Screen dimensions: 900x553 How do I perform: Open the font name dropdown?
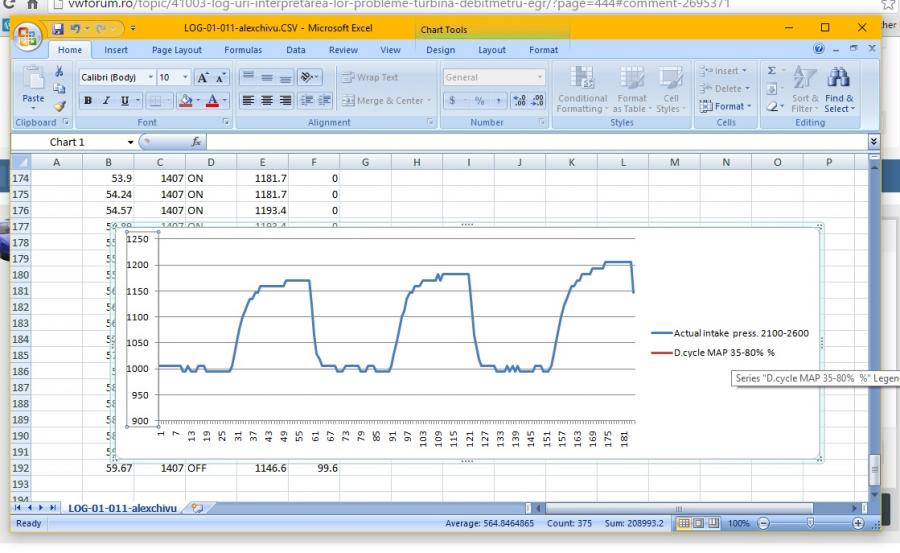click(151, 77)
